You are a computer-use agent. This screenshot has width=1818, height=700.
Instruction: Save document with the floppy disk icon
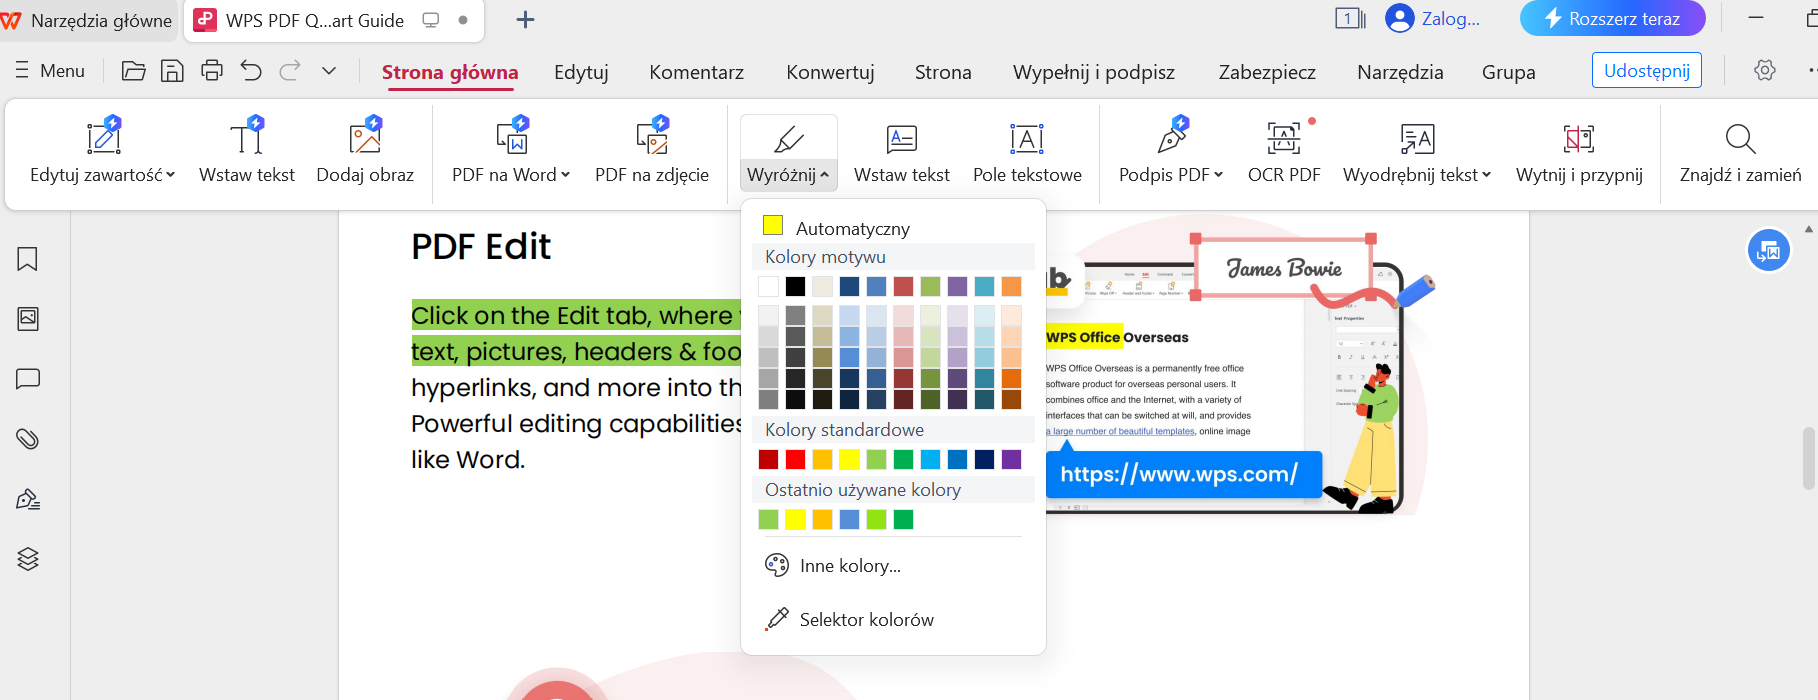point(172,71)
